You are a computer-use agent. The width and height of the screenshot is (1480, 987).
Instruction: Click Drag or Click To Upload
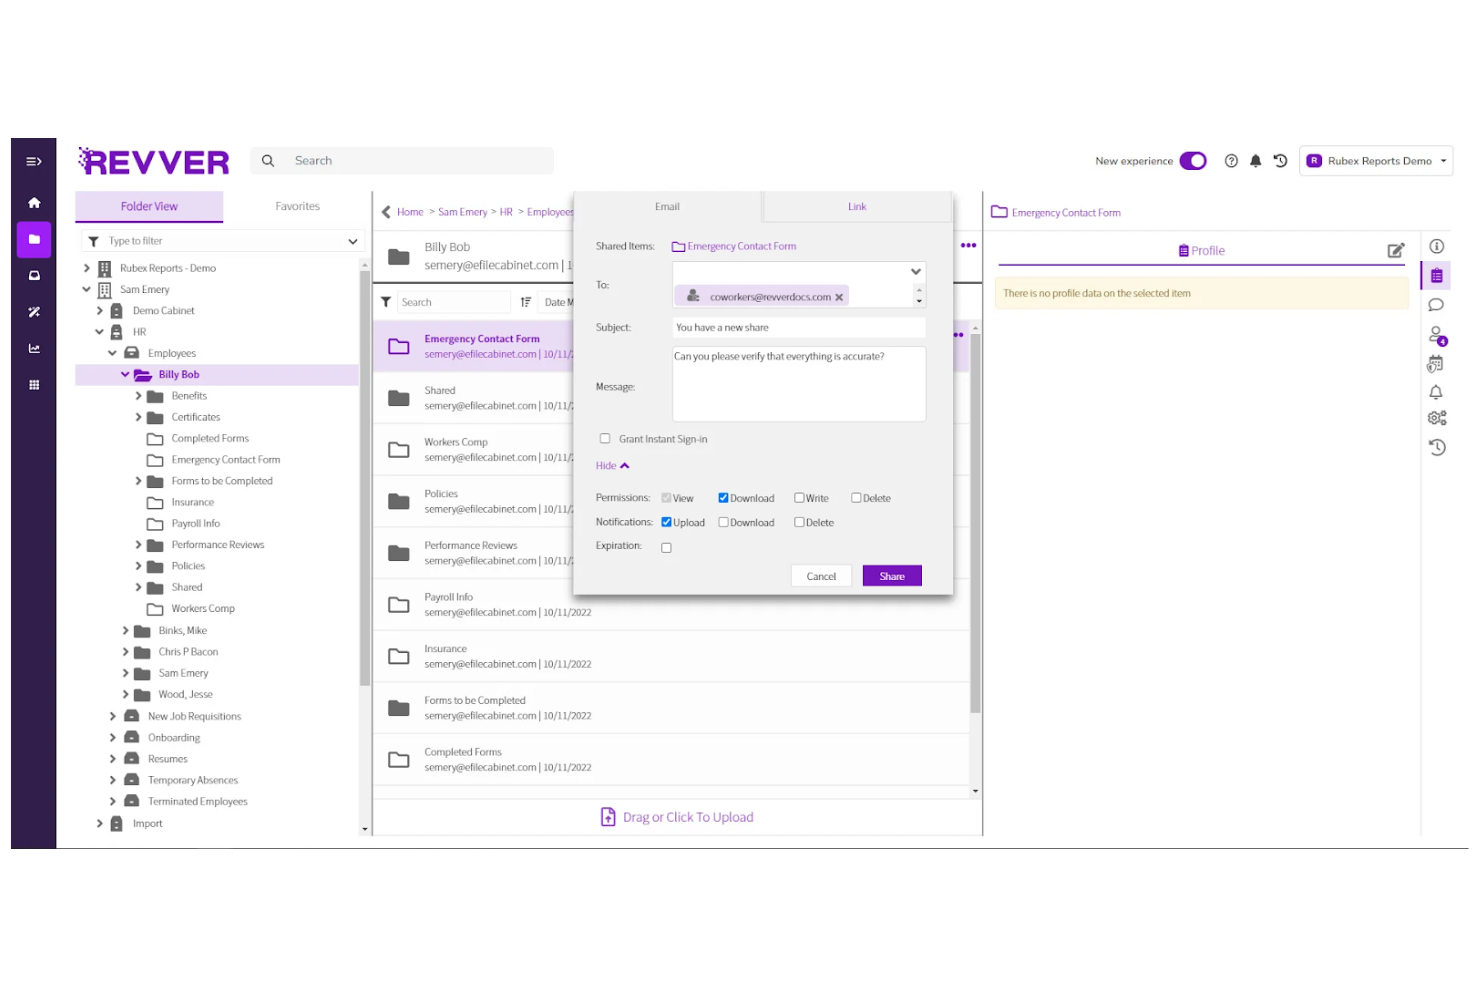[x=676, y=816]
